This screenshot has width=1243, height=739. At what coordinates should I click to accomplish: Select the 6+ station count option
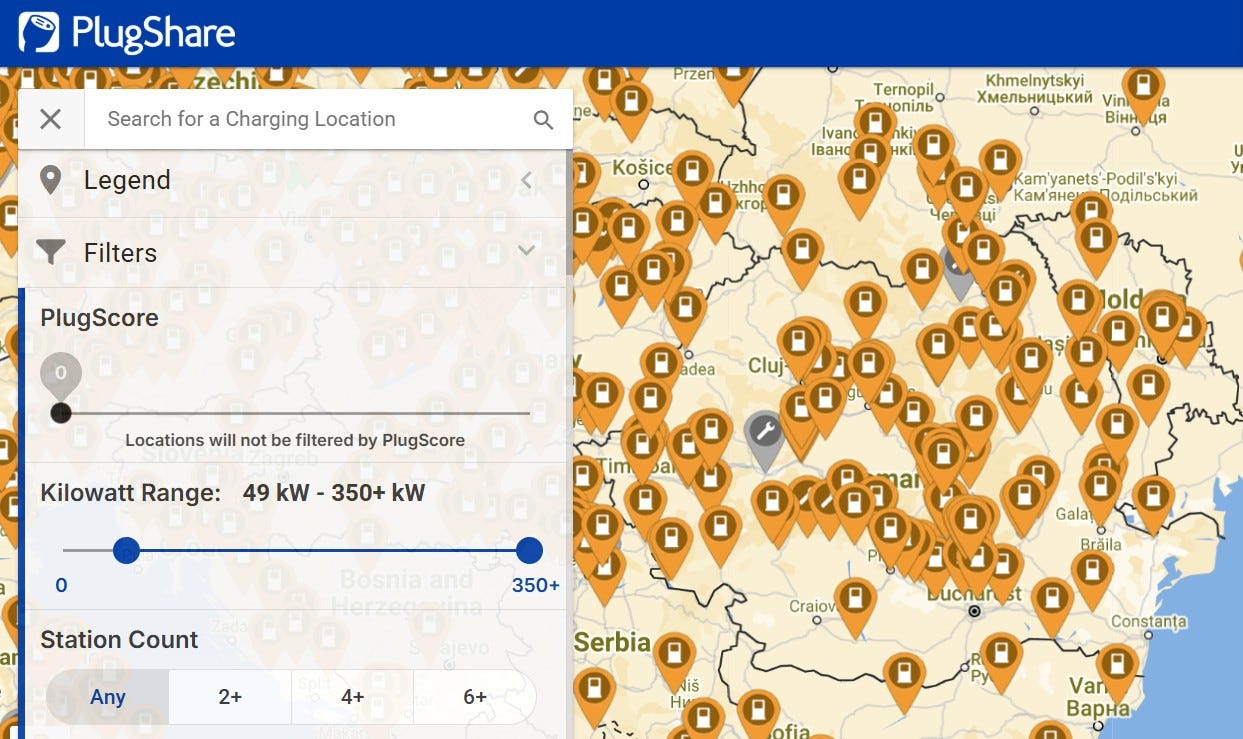pyautogui.click(x=475, y=697)
